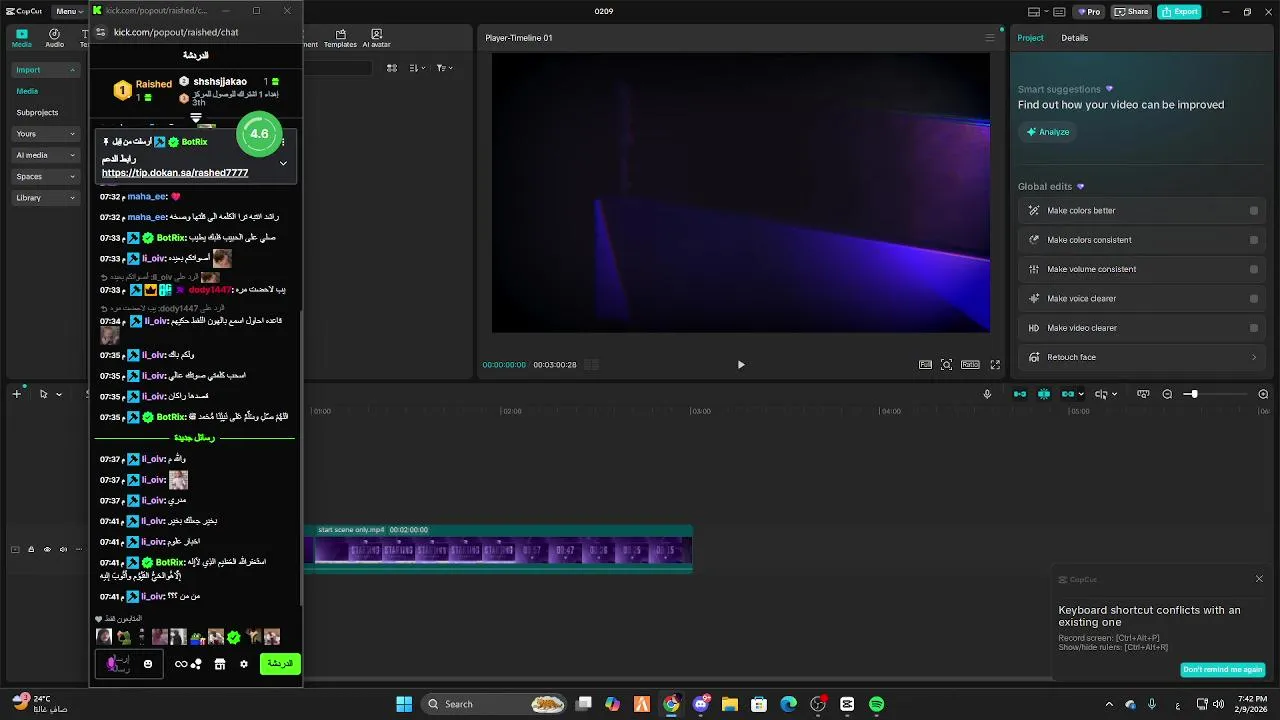Open chat settings gear icon in Kick popout

coord(243,664)
